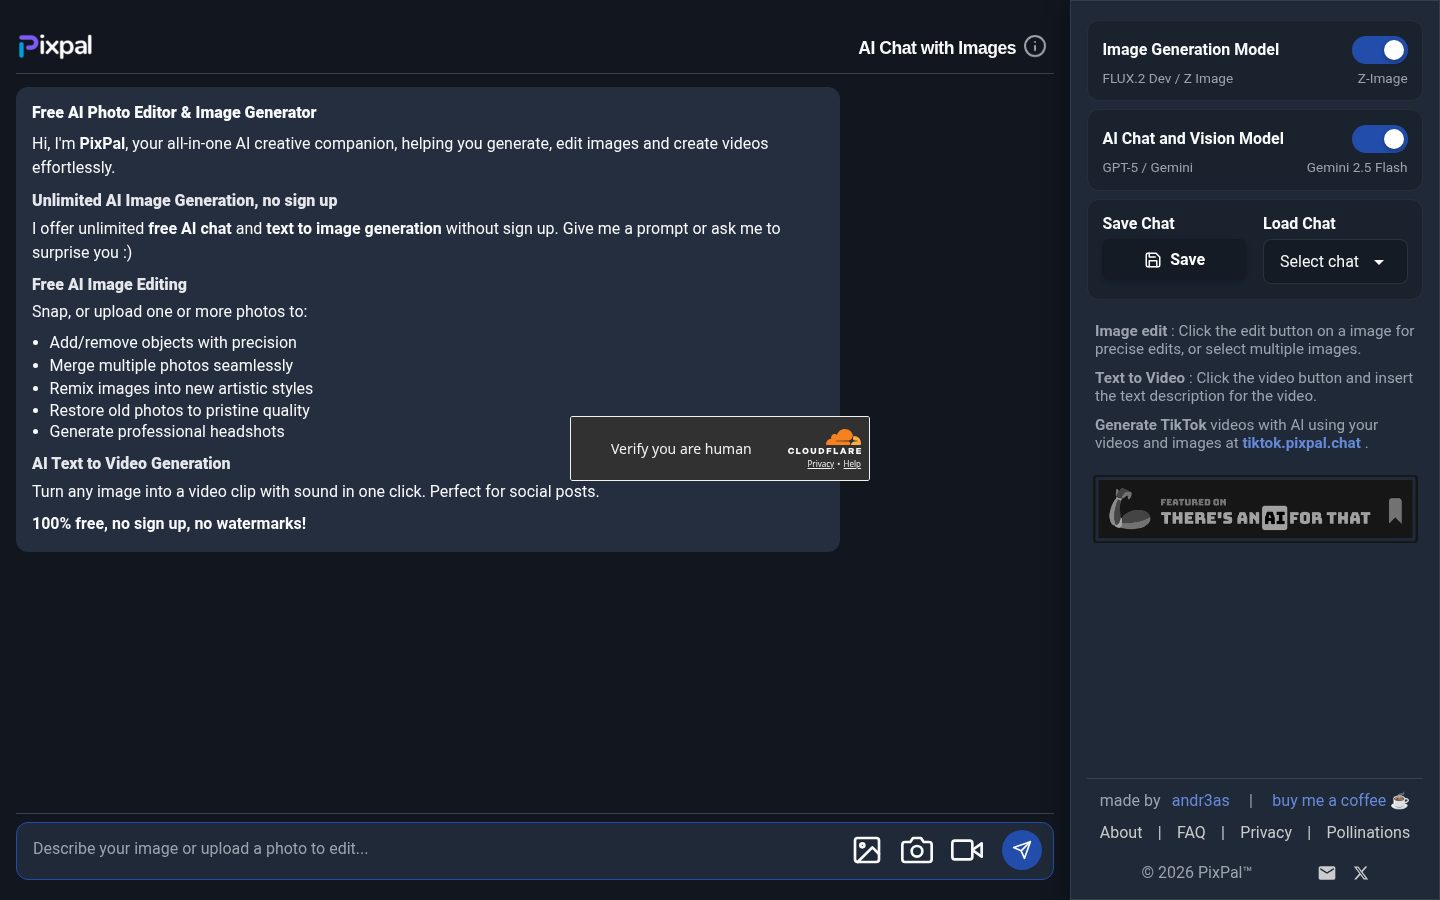Open the info icon beside AI Chat with Images

click(x=1035, y=47)
